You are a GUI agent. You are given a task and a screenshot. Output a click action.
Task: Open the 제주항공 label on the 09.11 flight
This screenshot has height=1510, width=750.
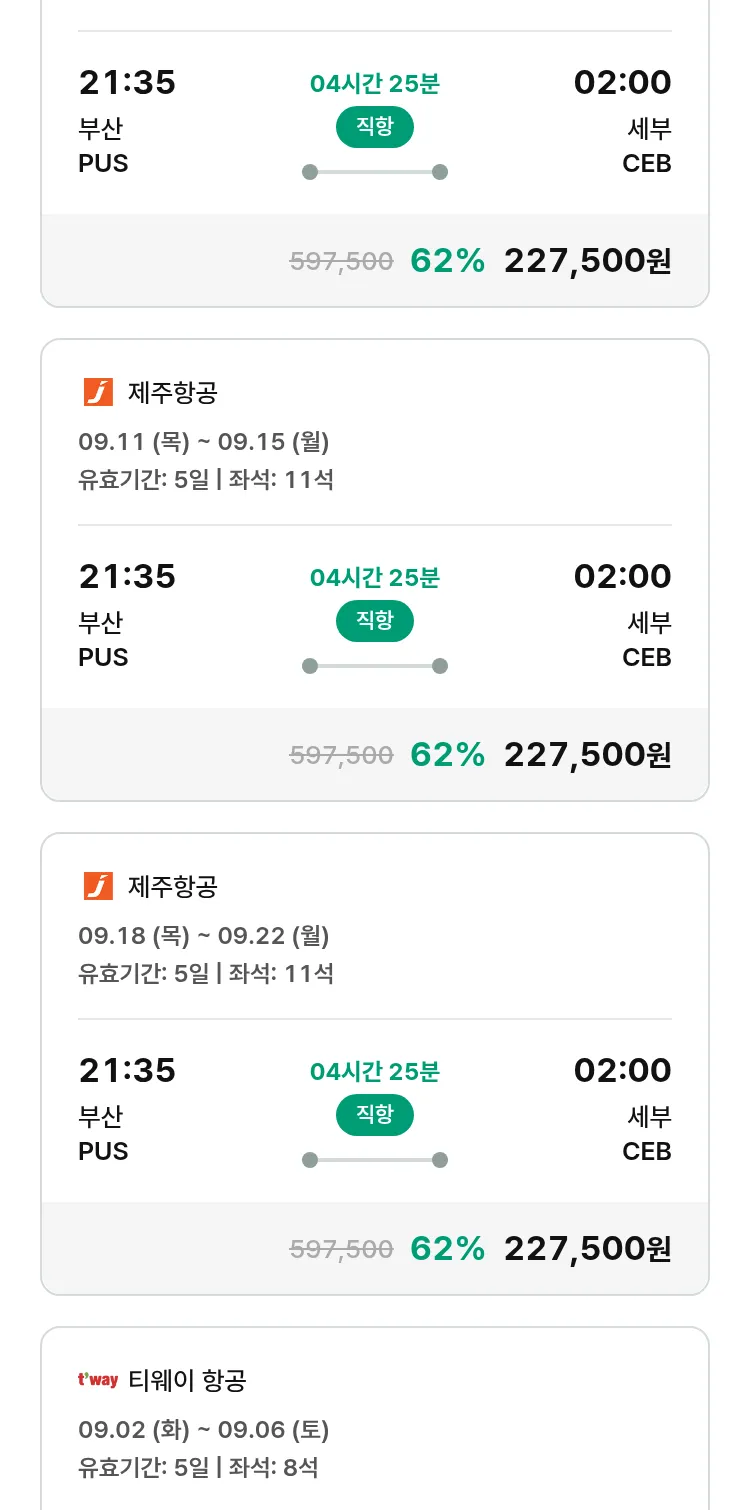point(173,393)
